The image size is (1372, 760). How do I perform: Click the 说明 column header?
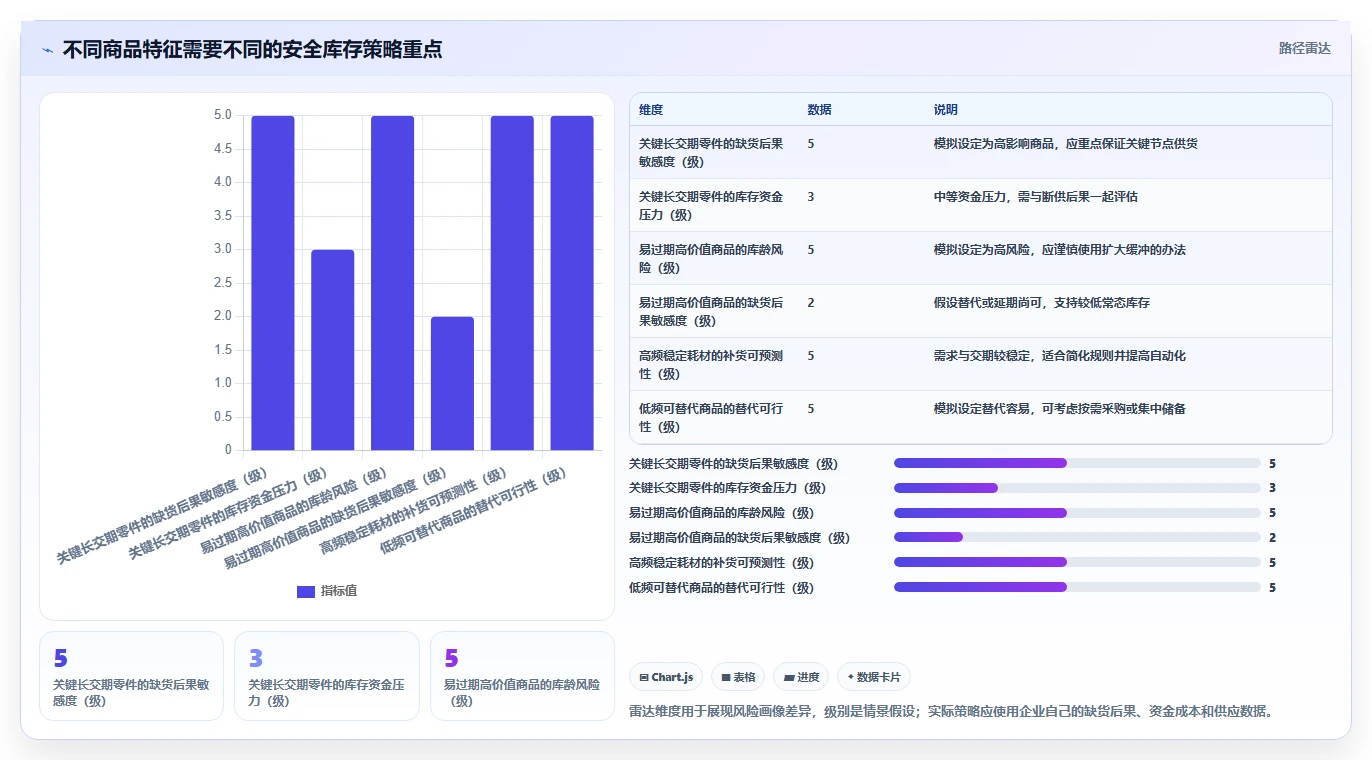click(x=946, y=110)
